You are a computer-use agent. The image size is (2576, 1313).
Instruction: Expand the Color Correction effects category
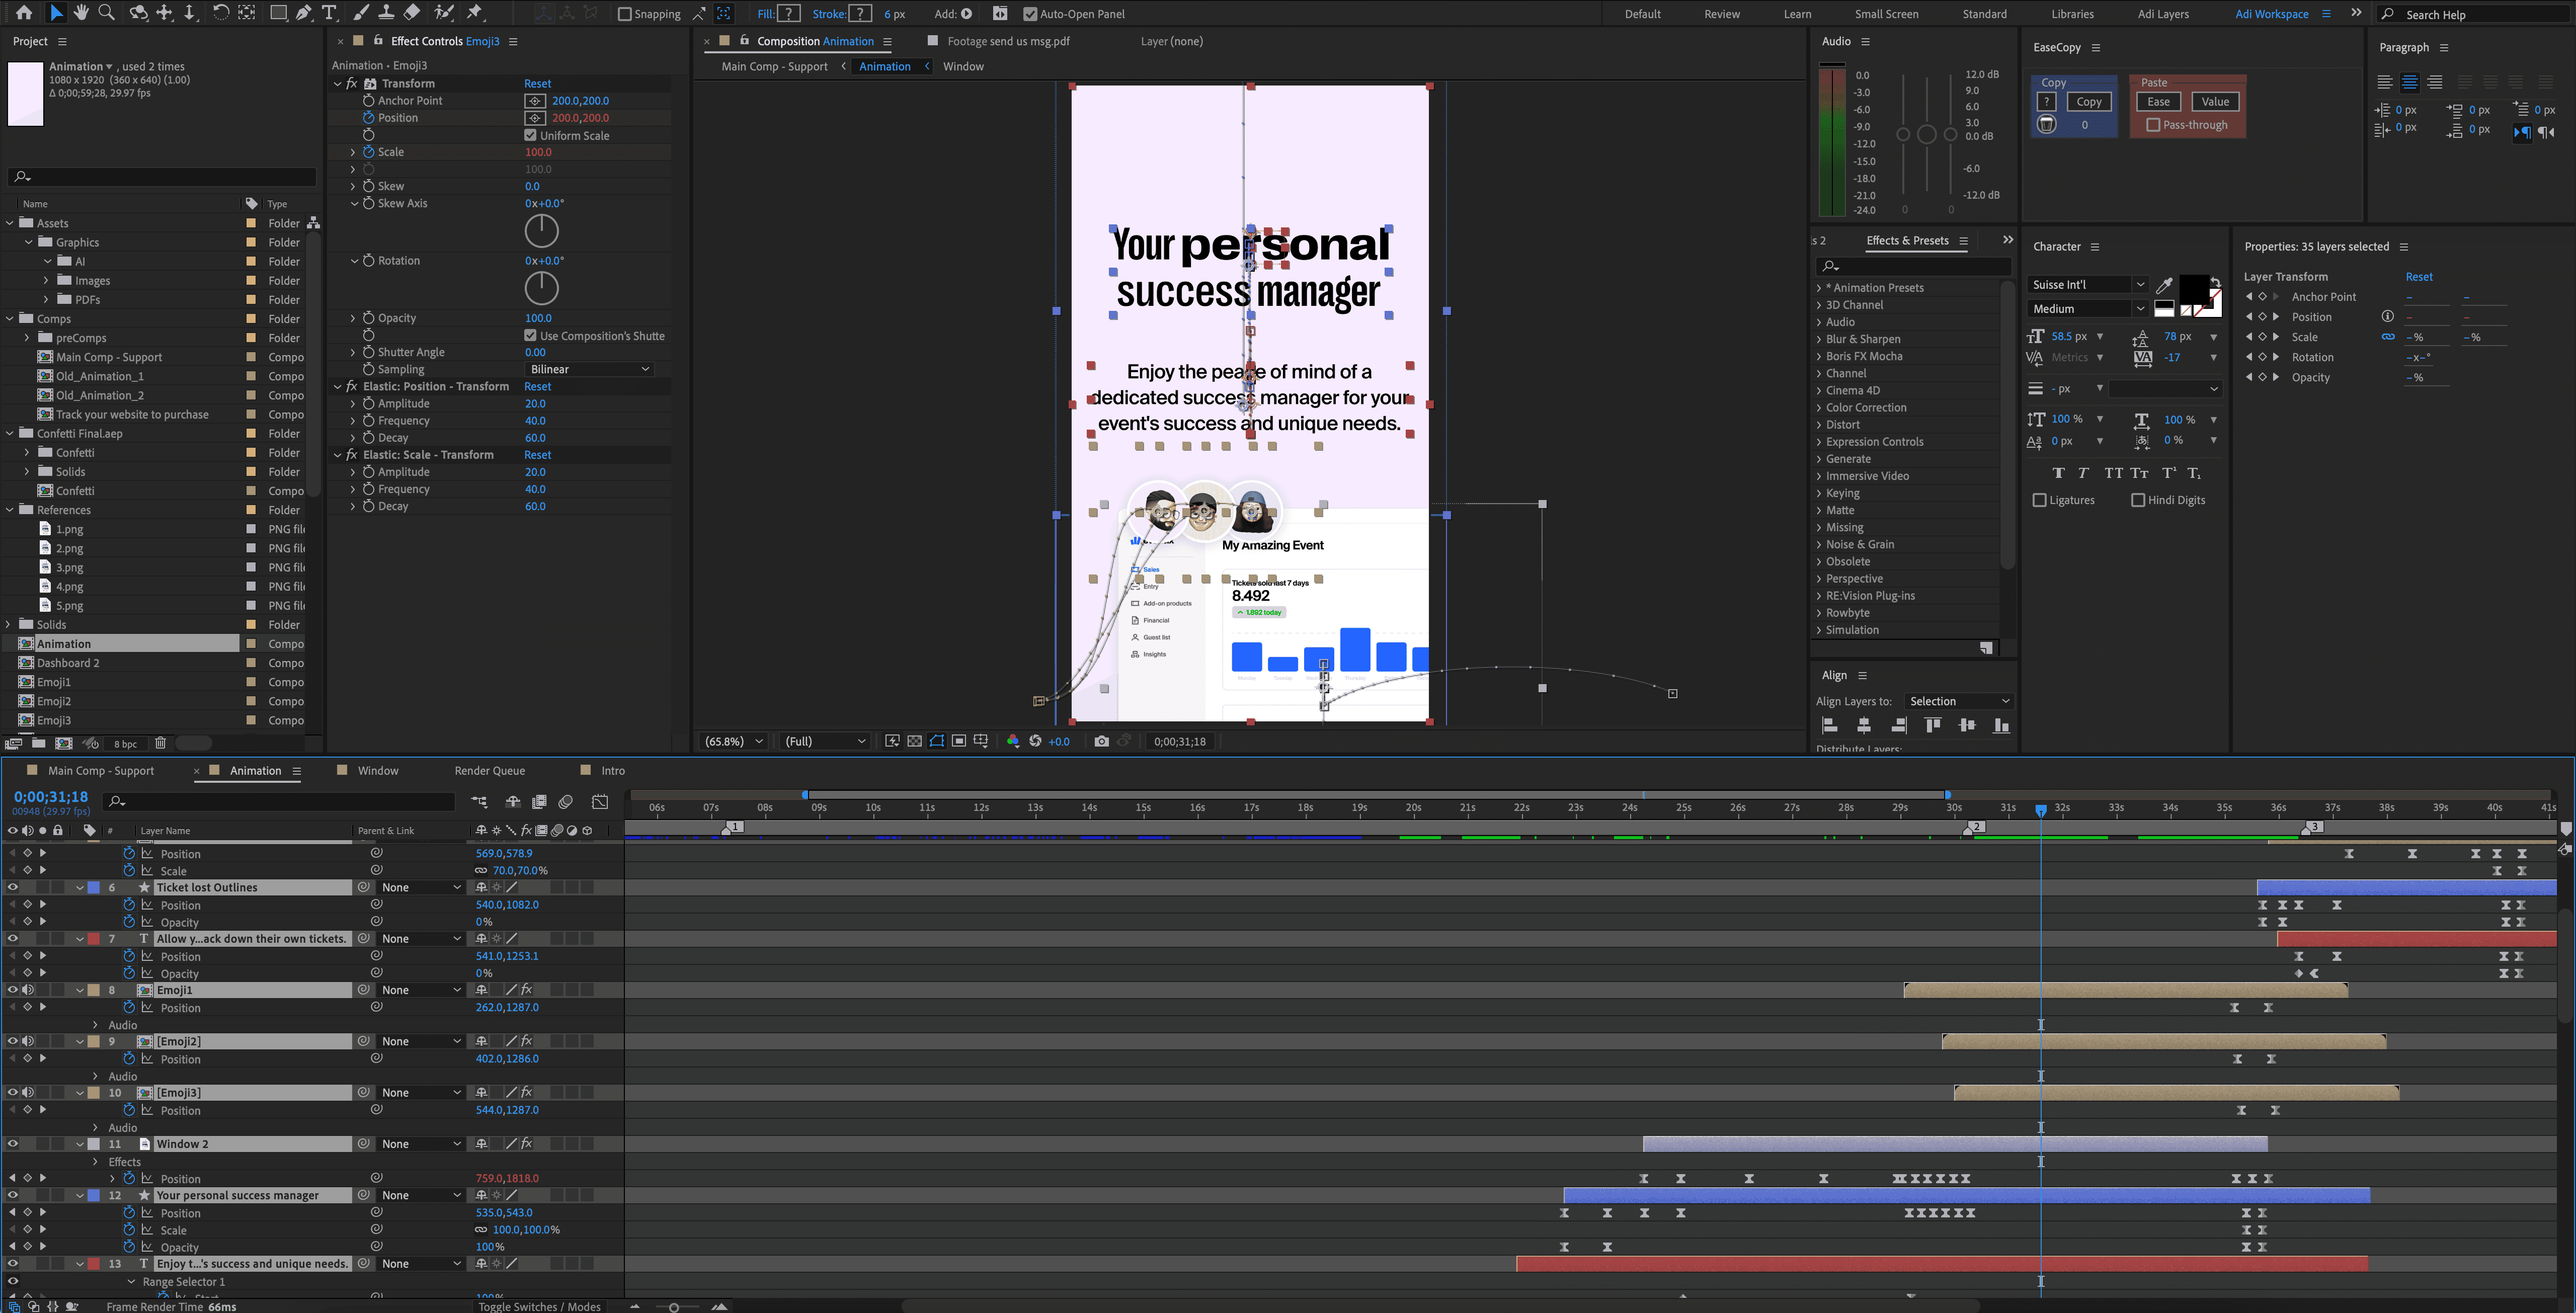[x=1819, y=408]
